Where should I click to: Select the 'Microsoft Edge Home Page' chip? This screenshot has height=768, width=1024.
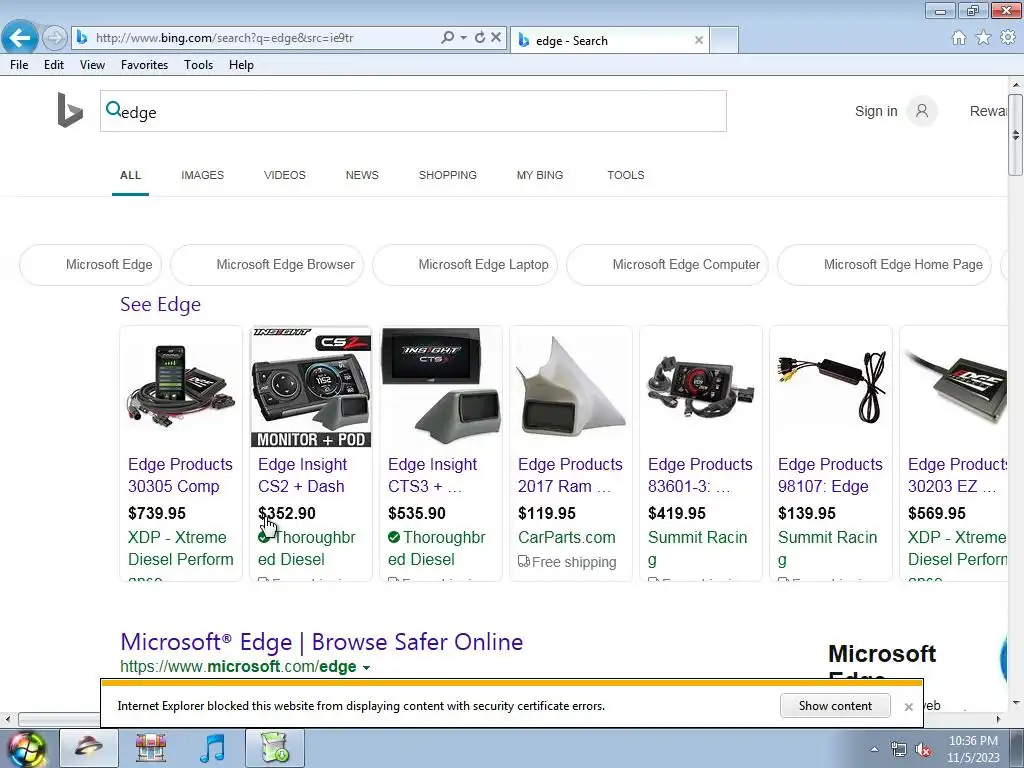click(x=884, y=264)
